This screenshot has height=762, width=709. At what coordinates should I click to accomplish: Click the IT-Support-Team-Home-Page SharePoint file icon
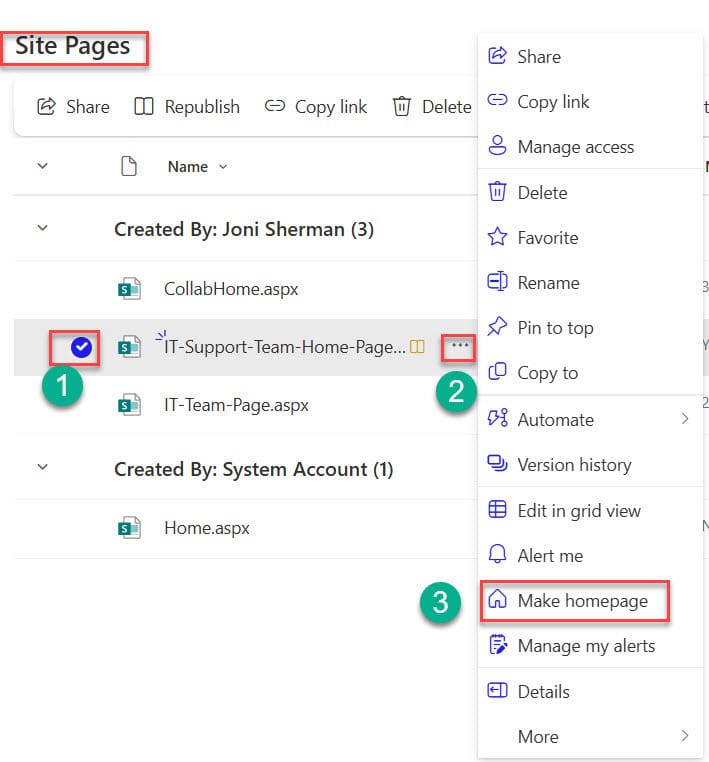tap(129, 346)
